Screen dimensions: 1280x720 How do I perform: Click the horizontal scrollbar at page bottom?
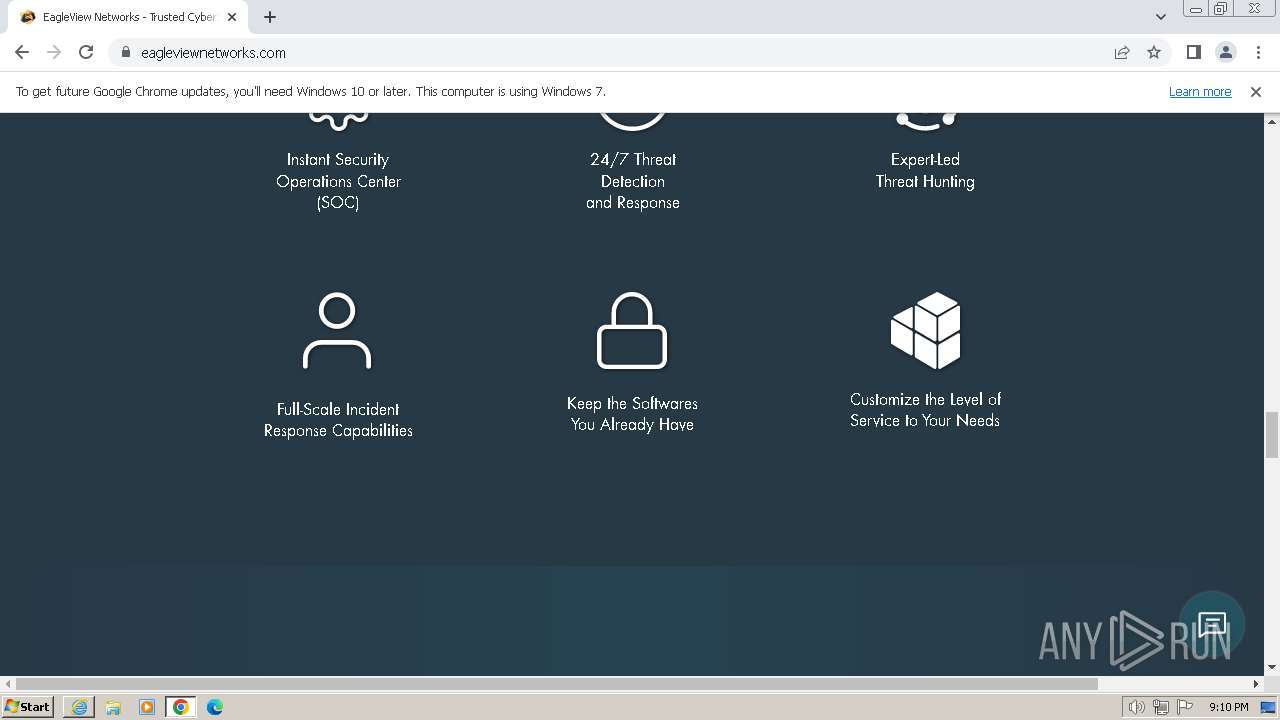(x=557, y=684)
